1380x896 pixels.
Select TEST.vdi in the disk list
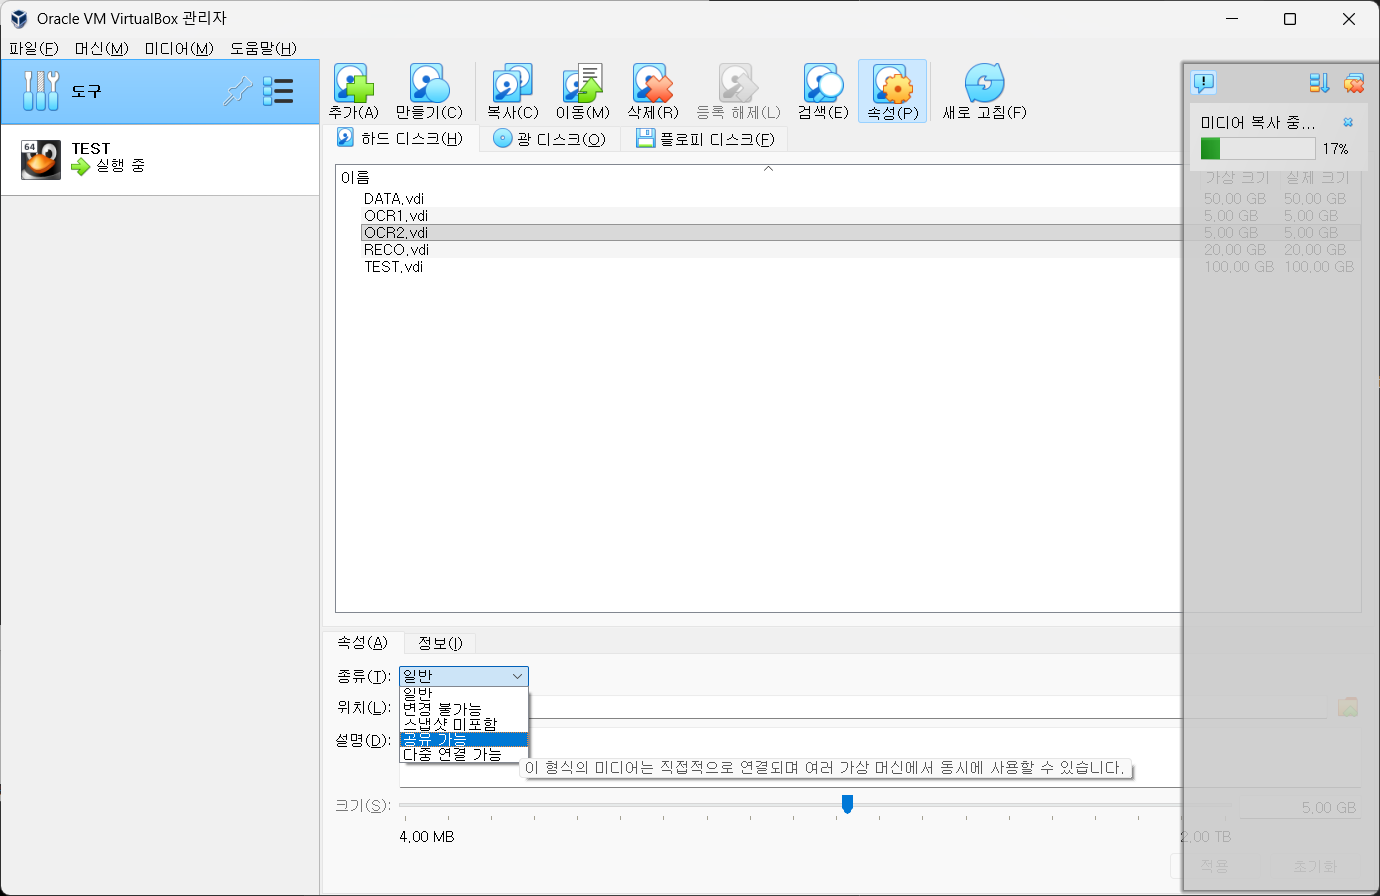[x=393, y=267]
